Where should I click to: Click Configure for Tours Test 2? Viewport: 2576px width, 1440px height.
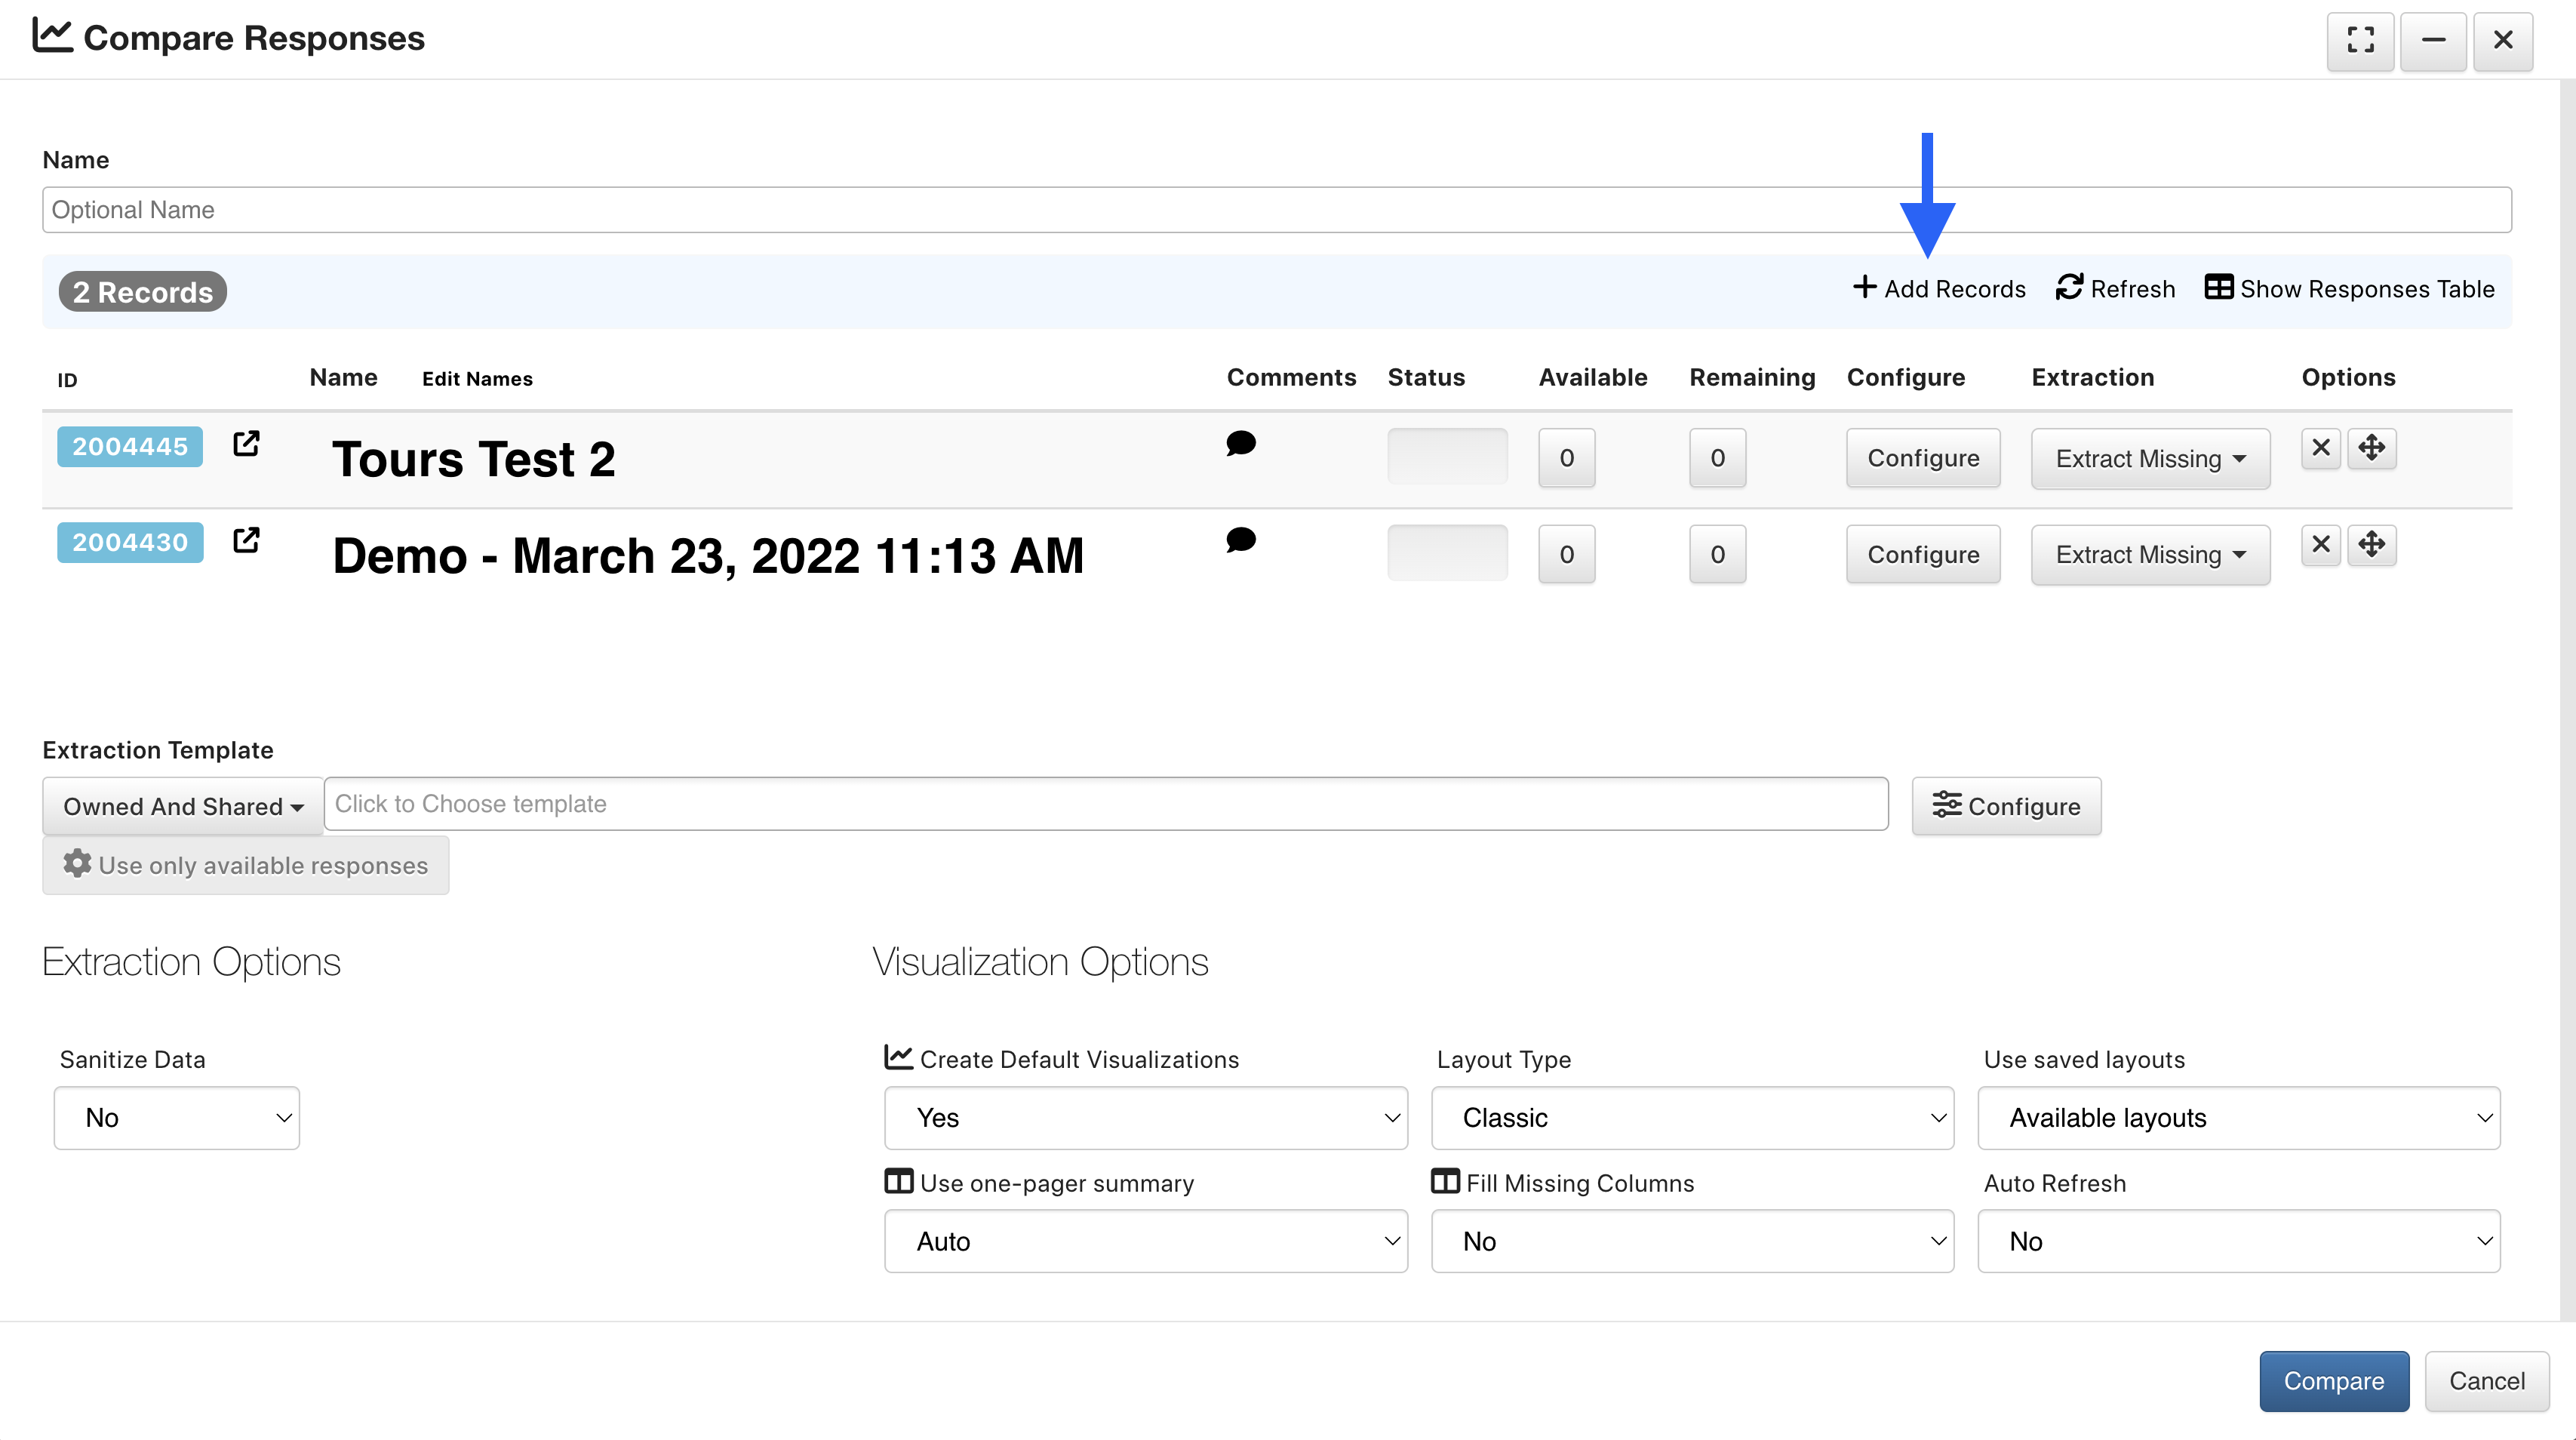pos(1923,458)
